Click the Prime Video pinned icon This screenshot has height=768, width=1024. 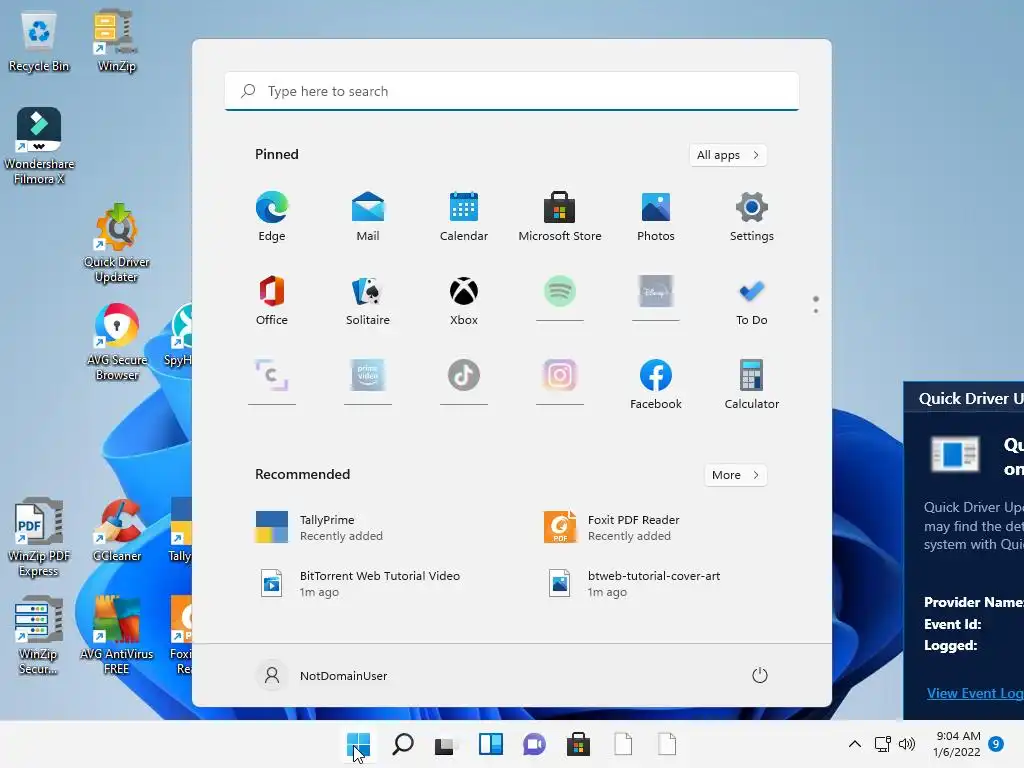pos(368,376)
